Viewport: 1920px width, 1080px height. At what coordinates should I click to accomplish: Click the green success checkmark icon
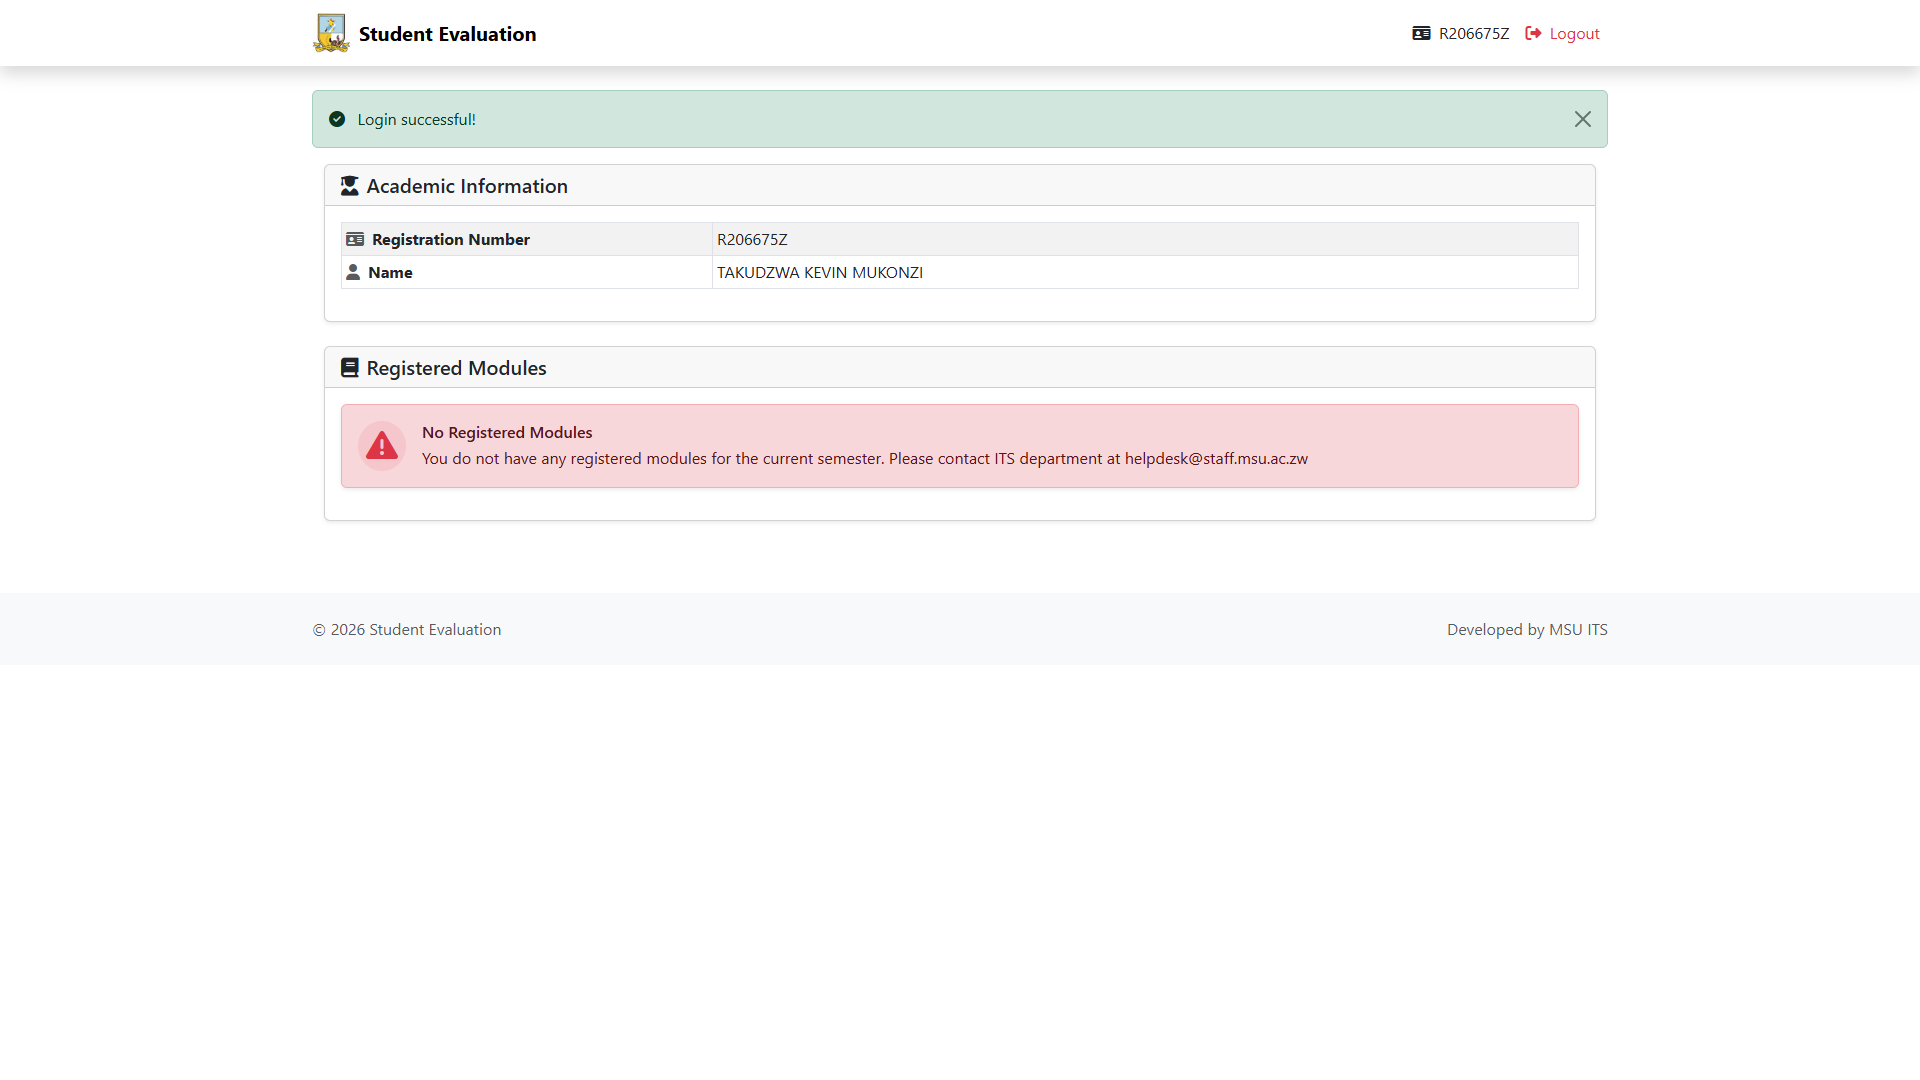click(337, 119)
